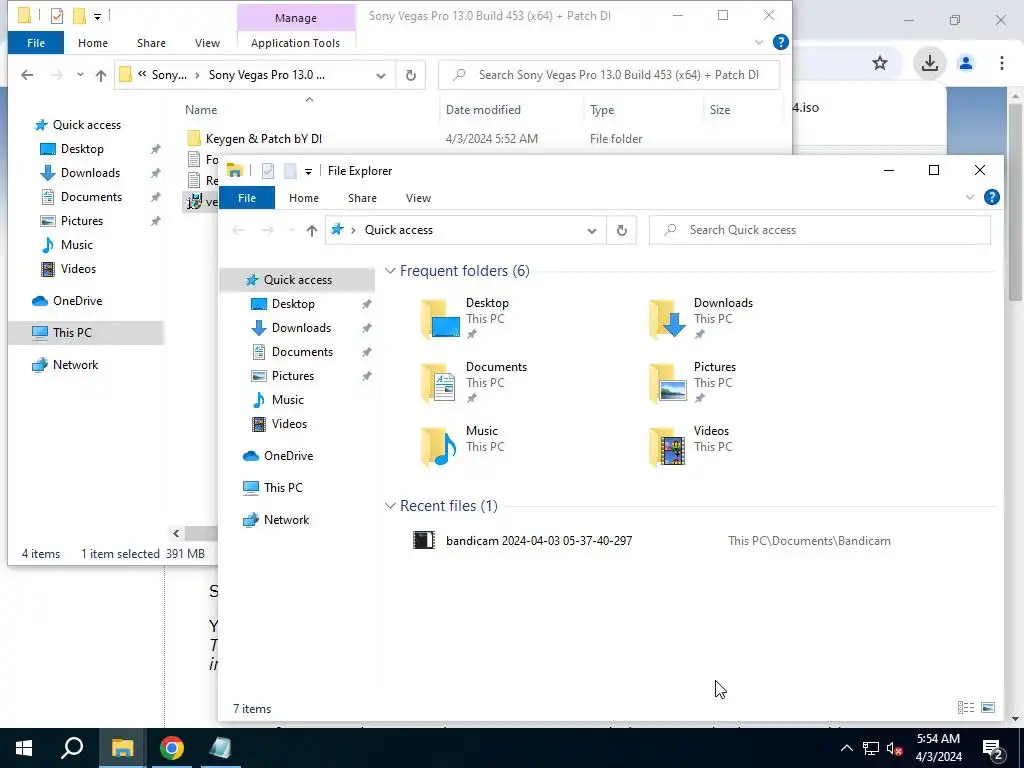1024x768 pixels.
Task: Click search field in Sony Vegas window
Action: (609, 75)
